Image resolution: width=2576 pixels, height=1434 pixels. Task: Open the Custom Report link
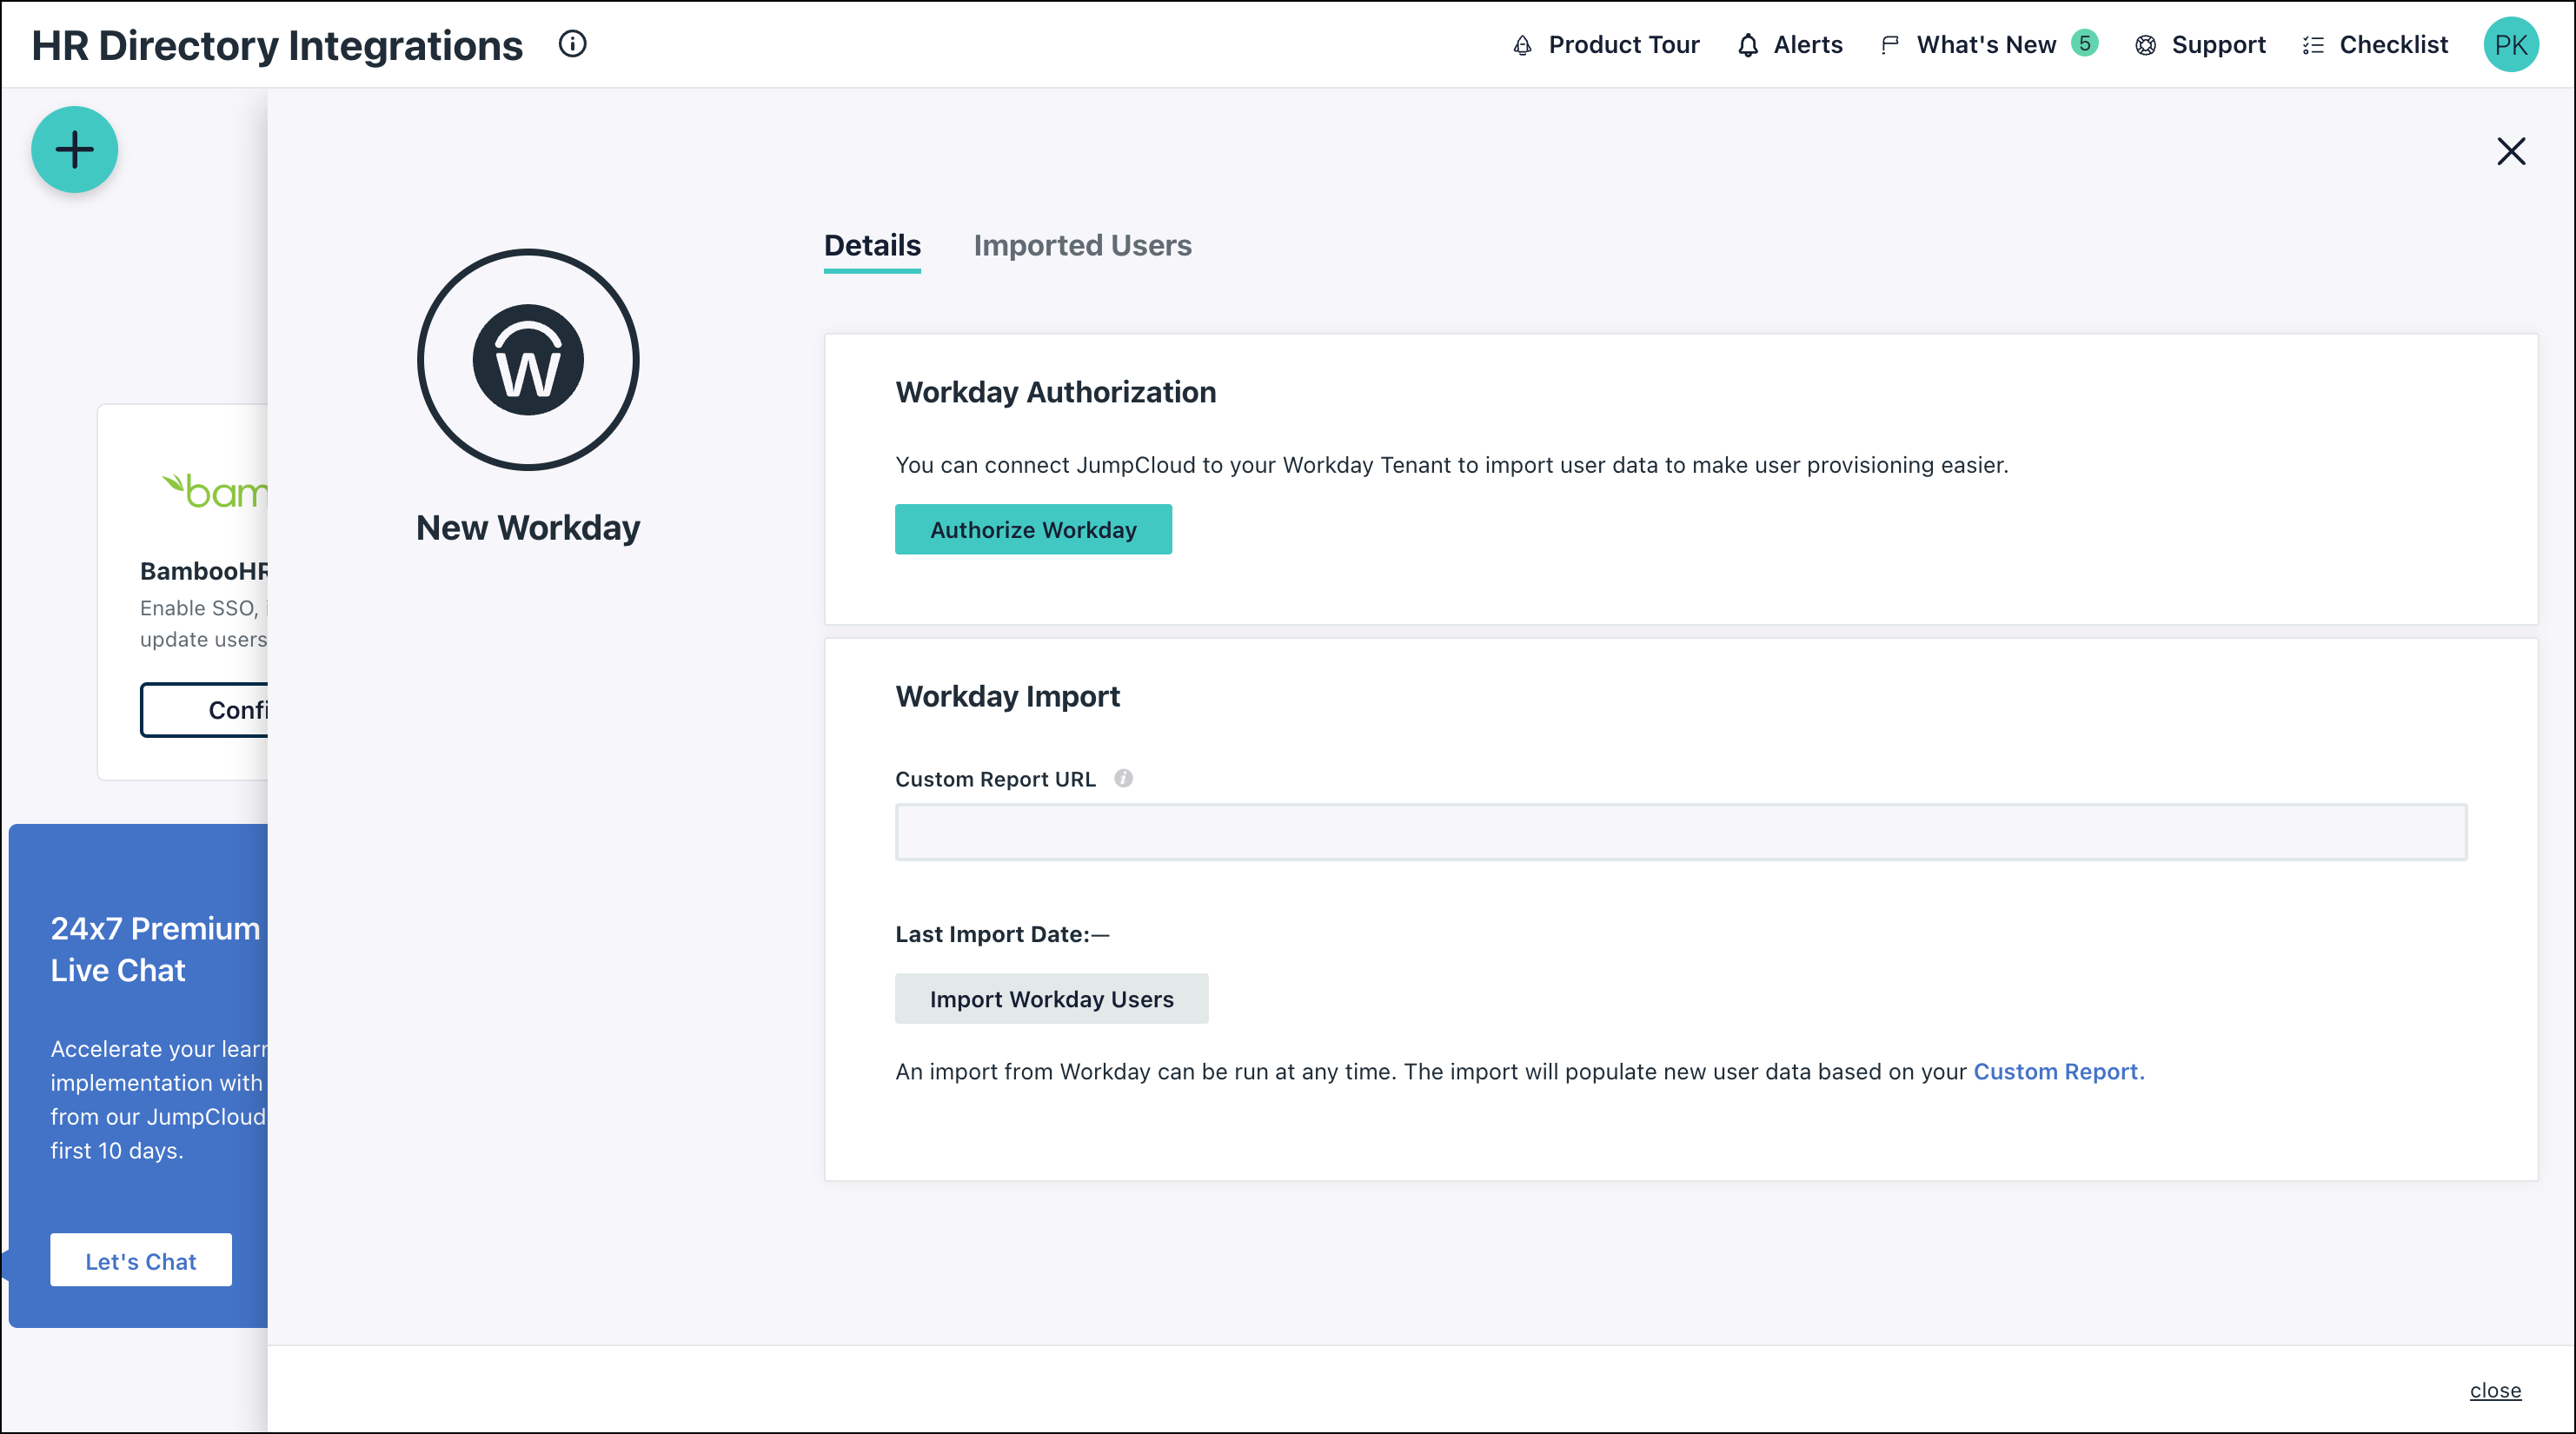click(x=2058, y=1071)
